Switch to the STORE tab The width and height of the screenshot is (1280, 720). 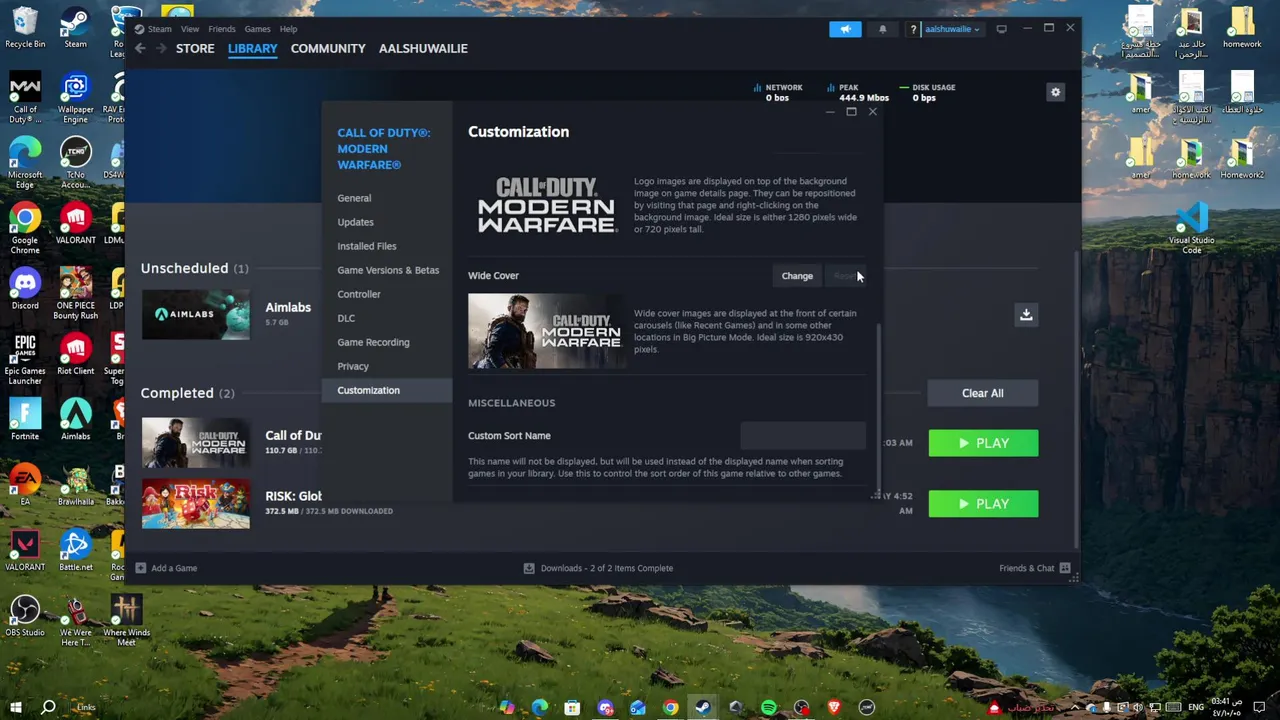[195, 48]
